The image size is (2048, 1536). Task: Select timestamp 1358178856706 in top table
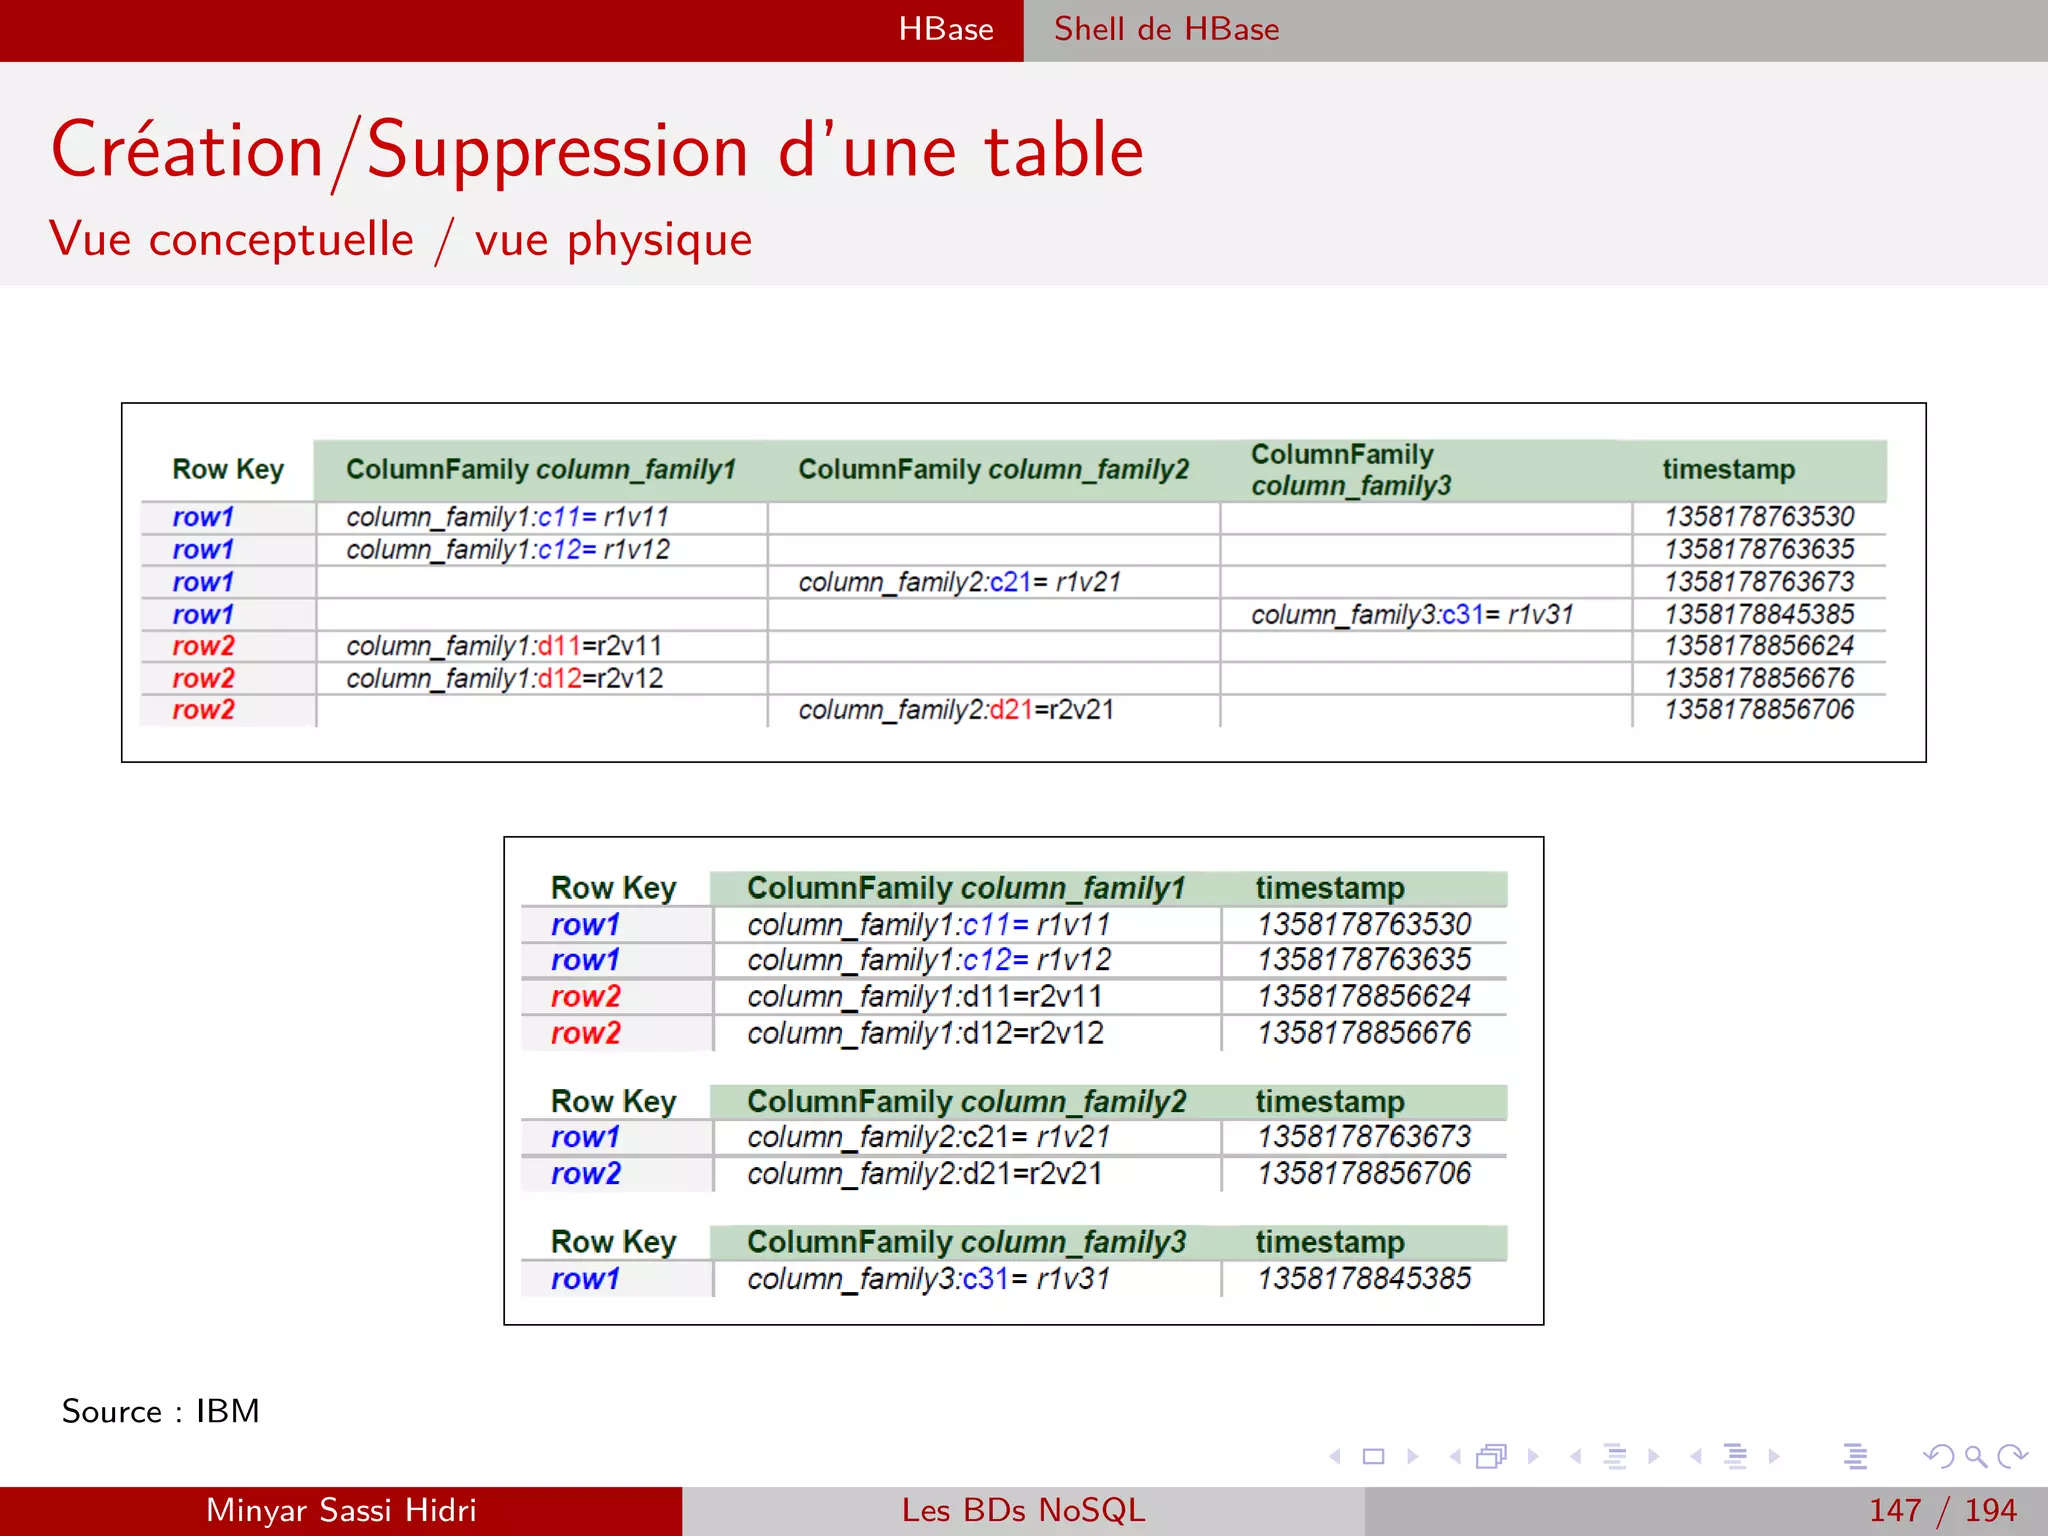(x=1759, y=710)
